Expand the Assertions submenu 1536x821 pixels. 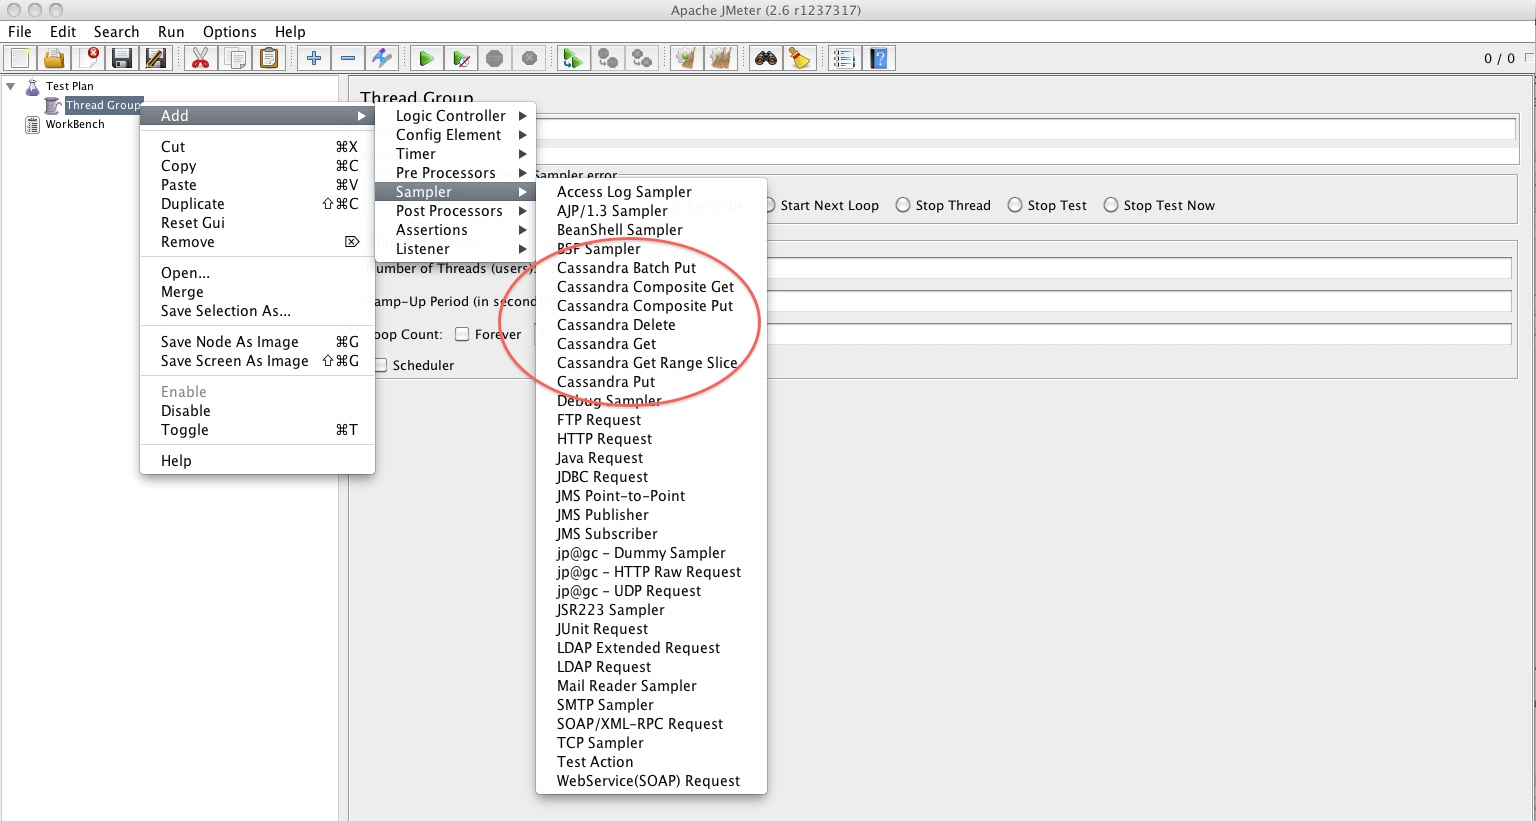tap(455, 230)
